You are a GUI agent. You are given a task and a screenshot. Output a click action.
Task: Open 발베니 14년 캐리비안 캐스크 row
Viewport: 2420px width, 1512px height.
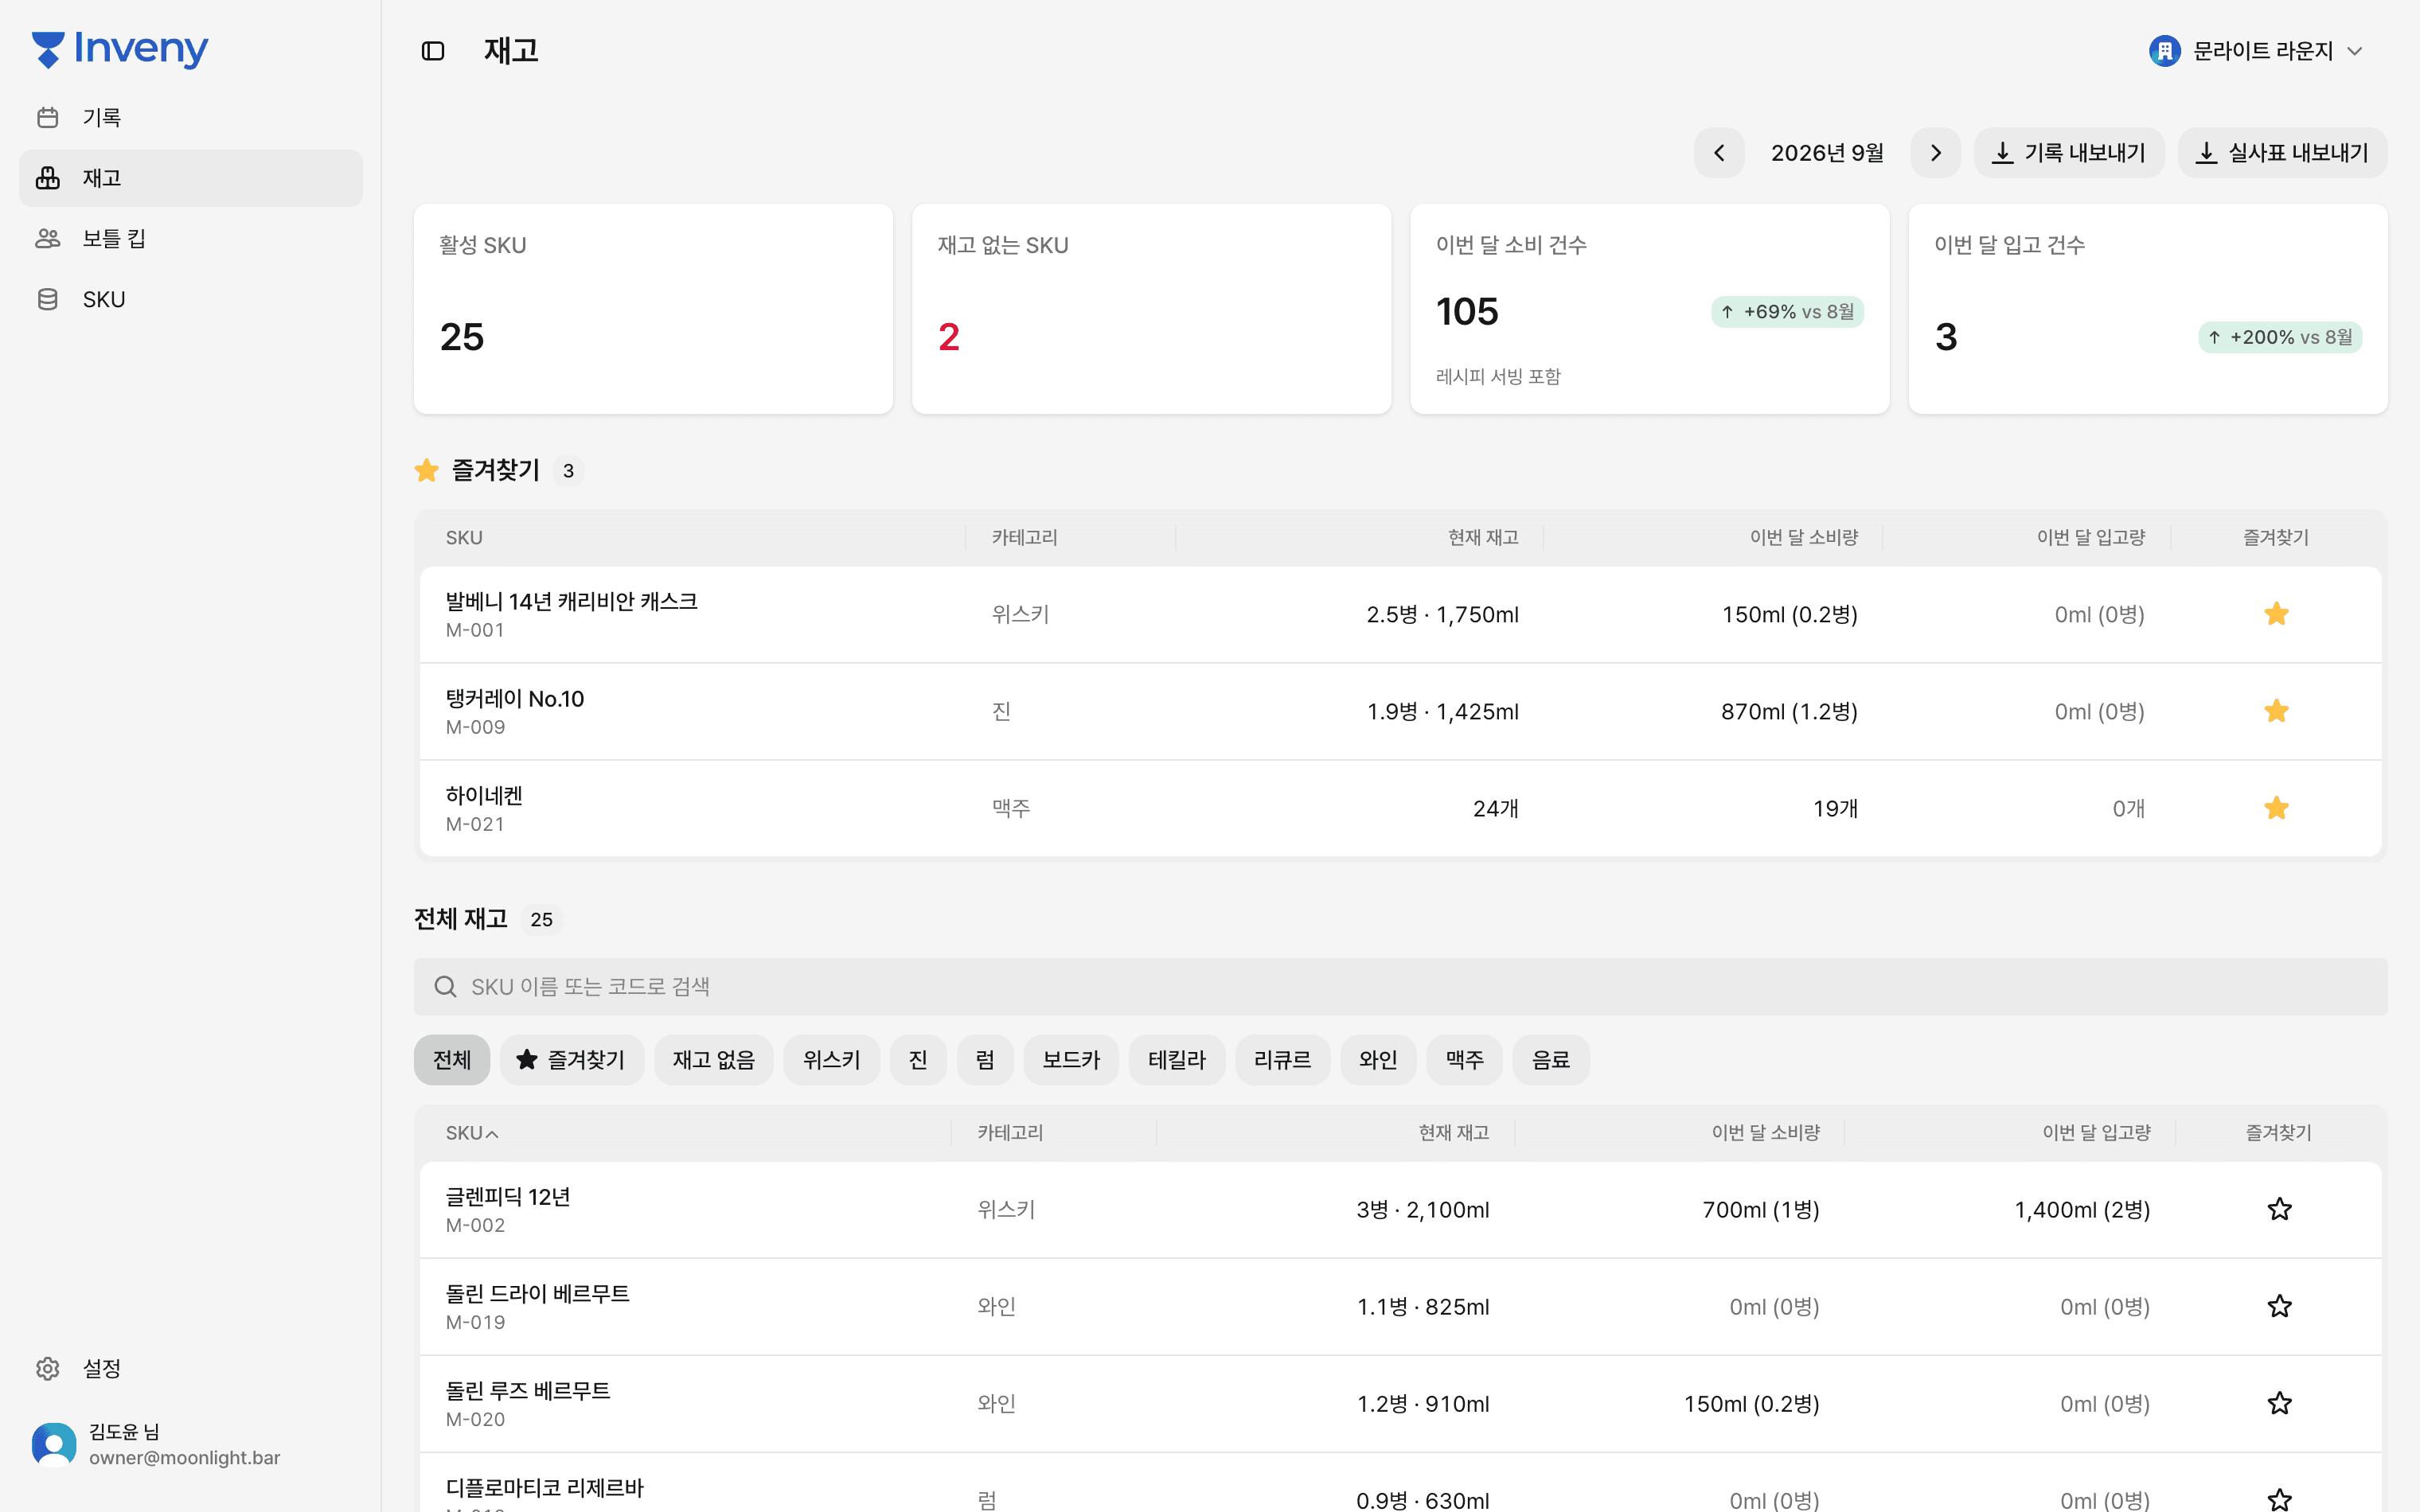[x=1400, y=614]
